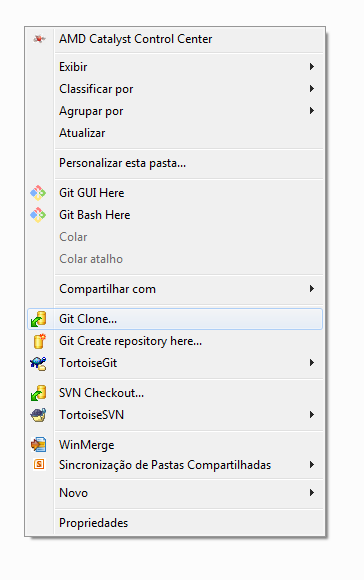The width and height of the screenshot is (364, 580).
Task: Click the SVN Checkout arrow icon
Action: pos(38,393)
